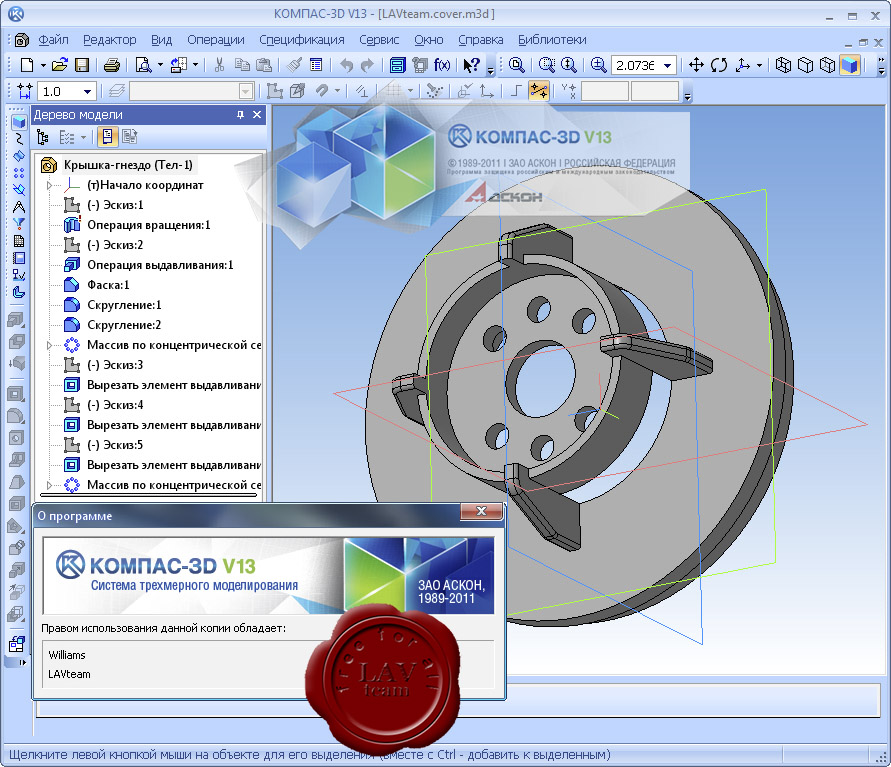Switch to wireframe display mode
Screen dimensions: 891x767
pyautogui.click(x=783, y=65)
